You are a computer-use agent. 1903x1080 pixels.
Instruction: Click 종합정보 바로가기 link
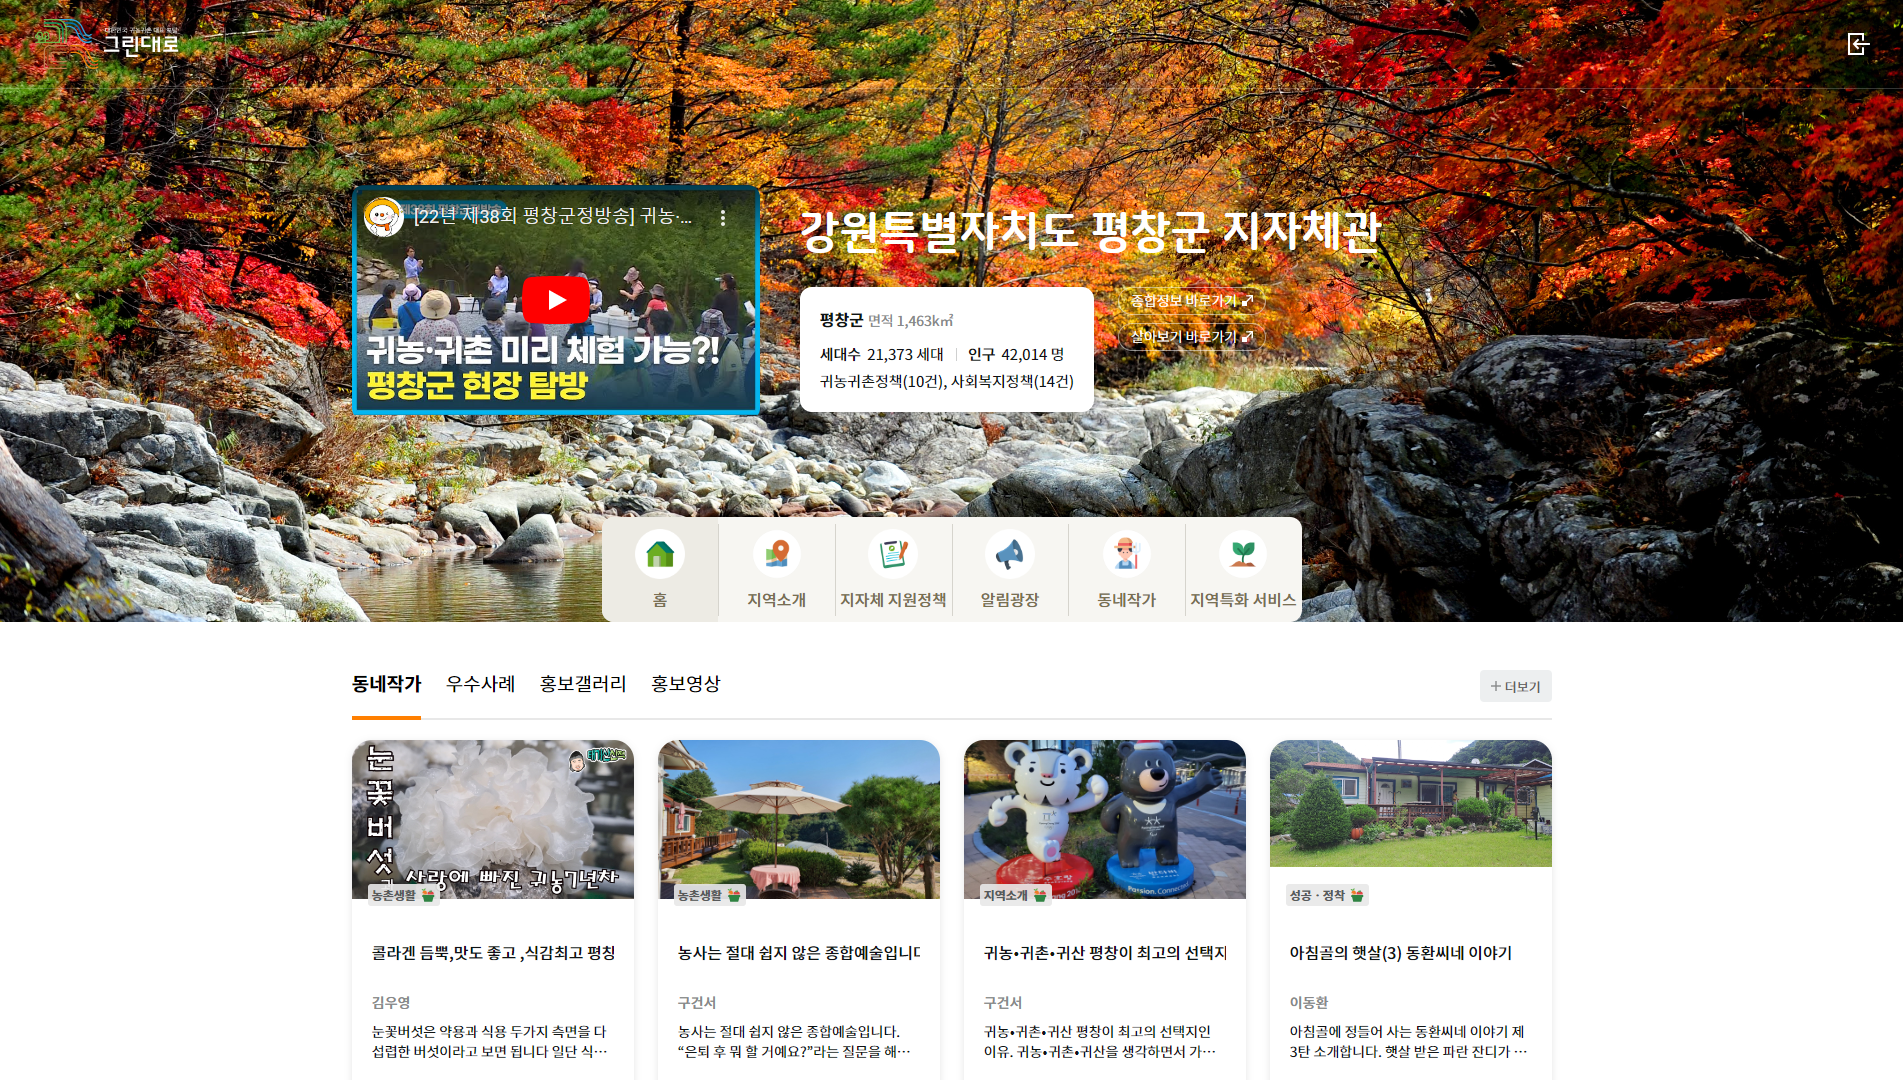click(1191, 301)
